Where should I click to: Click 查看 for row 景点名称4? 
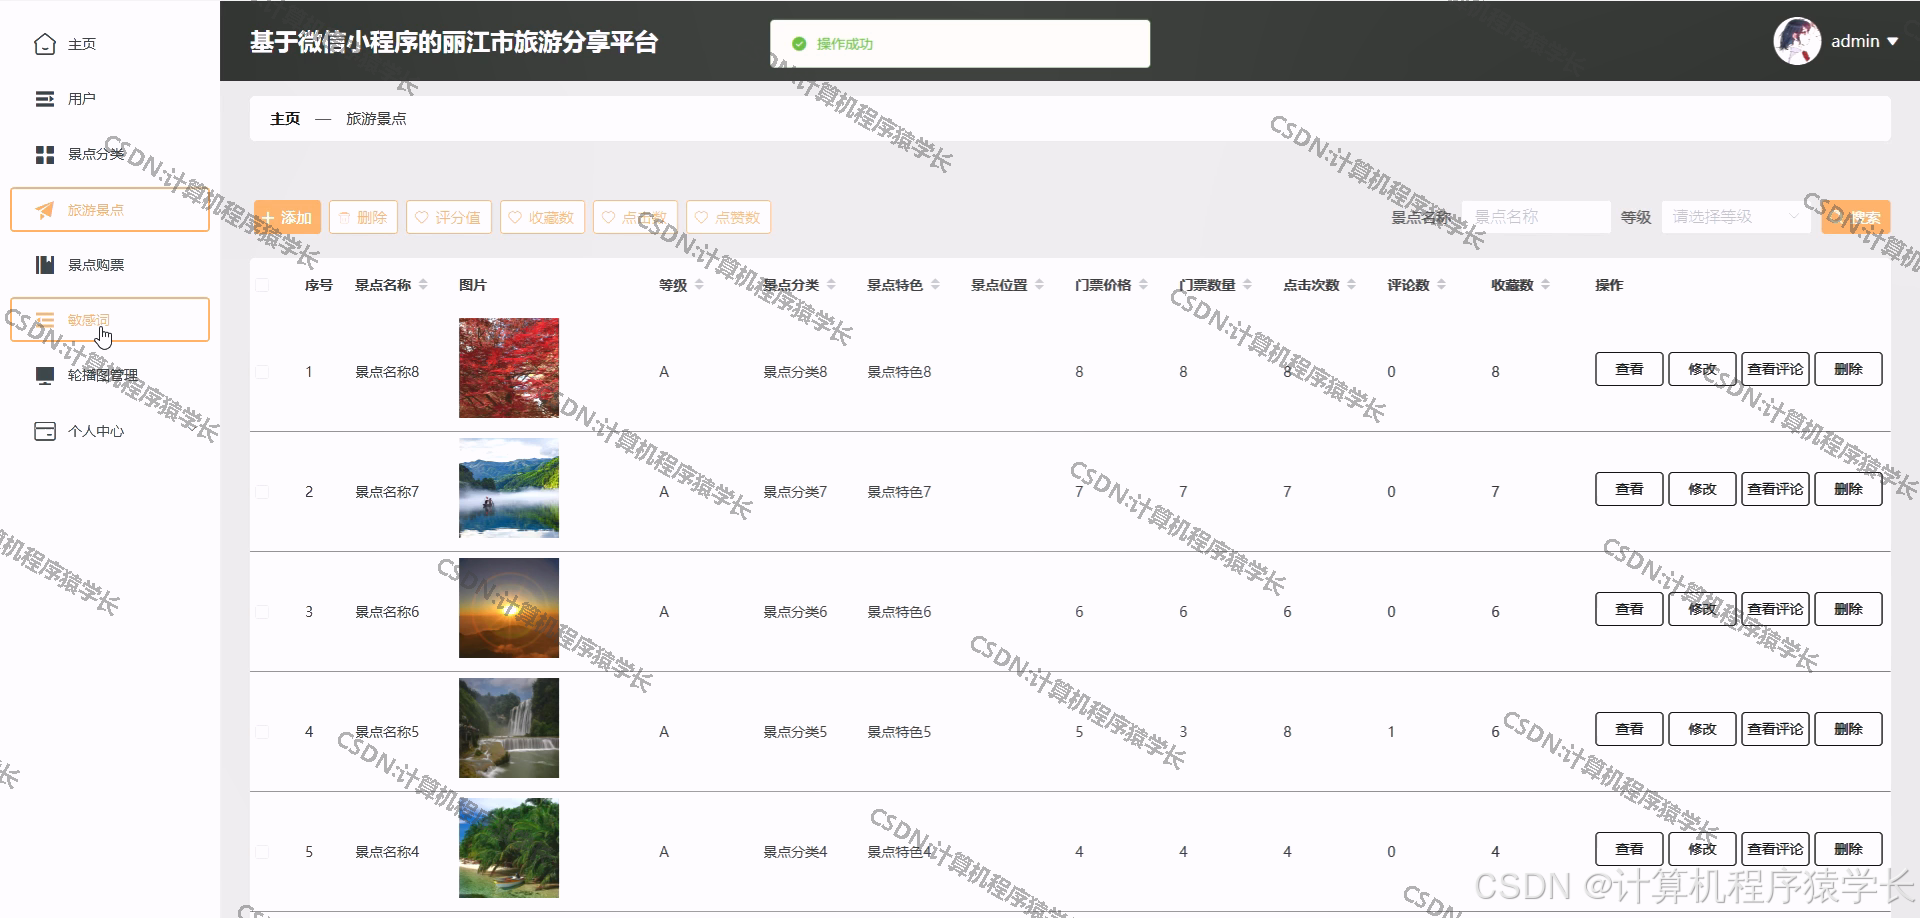1629,849
